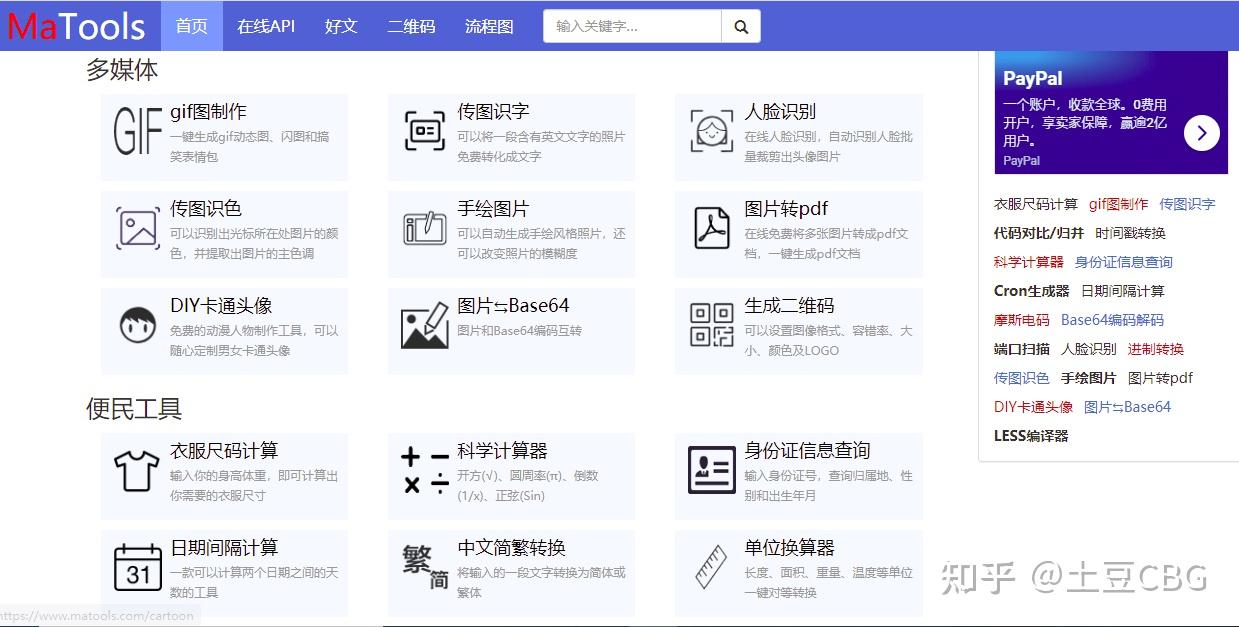Click the 手绘图片 drawing tablet icon
The height and width of the screenshot is (627, 1239).
coord(425,228)
